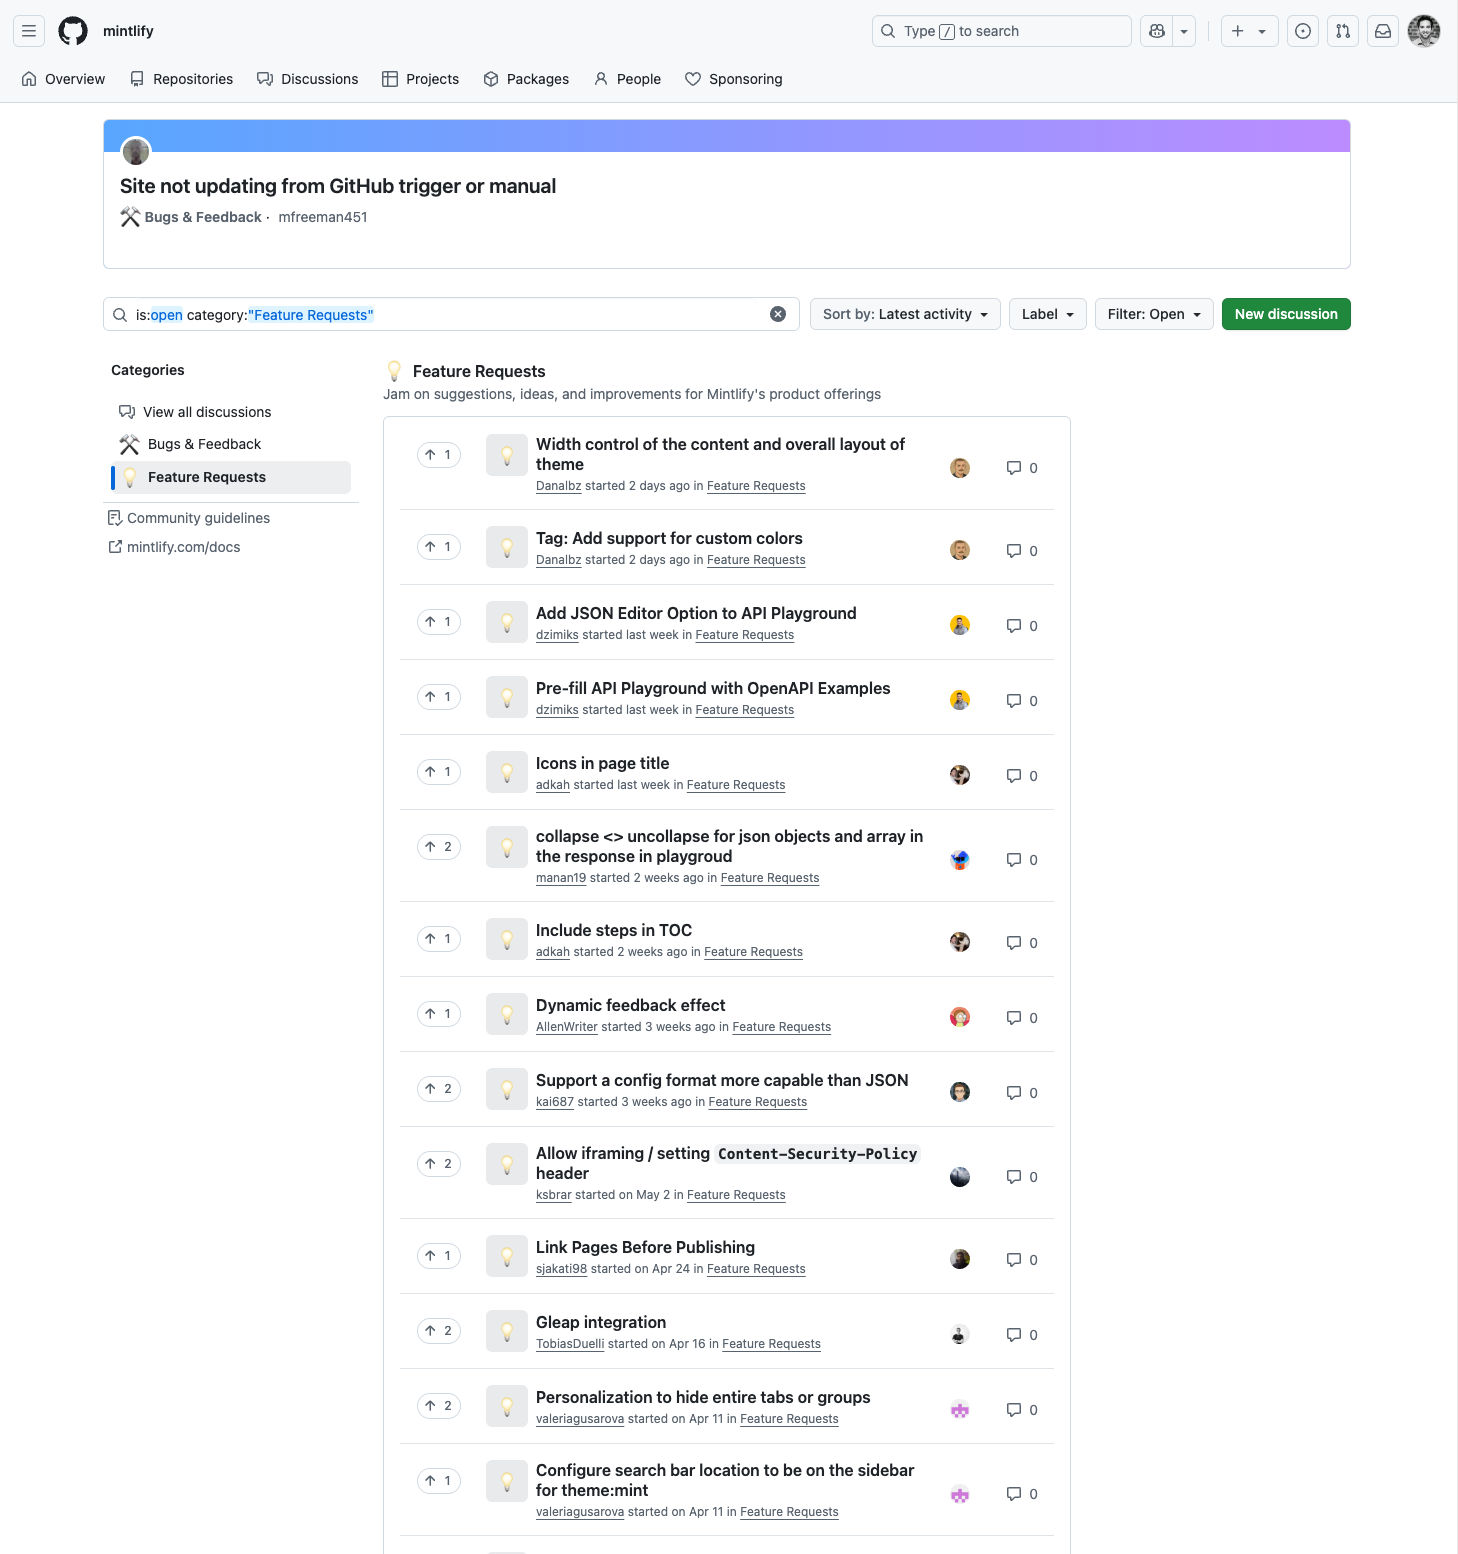Click participant avatar on 'Support a config format' row
Viewport: 1458px width, 1554px height.
(960, 1092)
